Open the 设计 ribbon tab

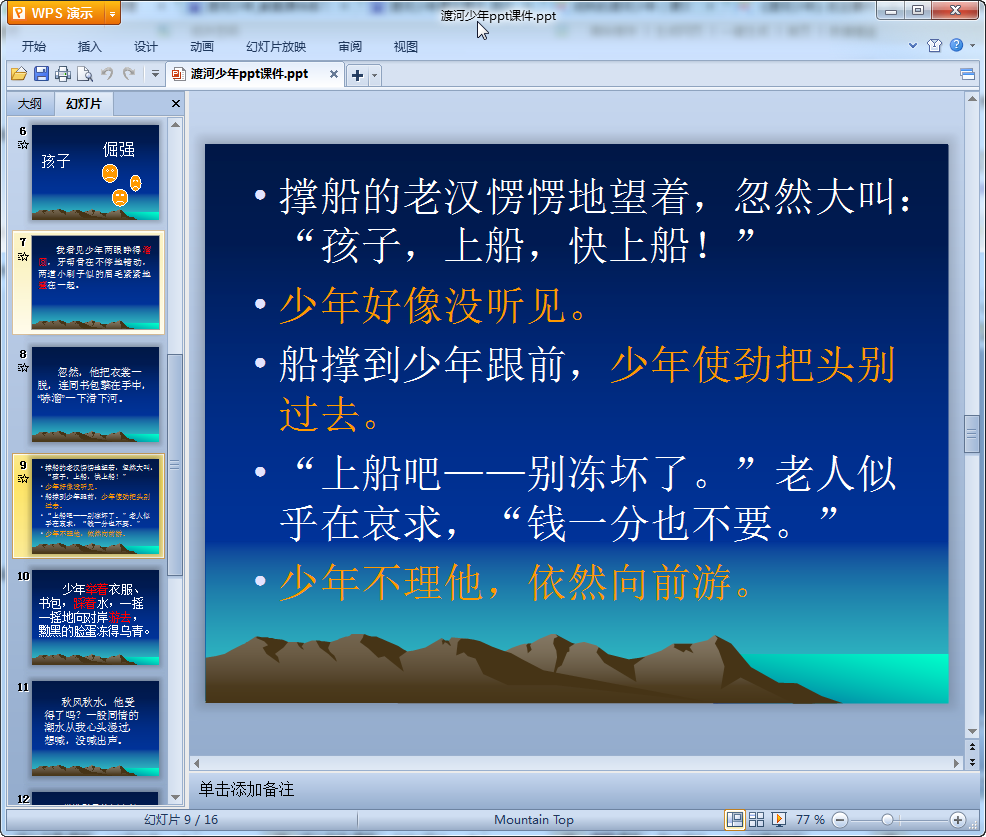click(145, 47)
